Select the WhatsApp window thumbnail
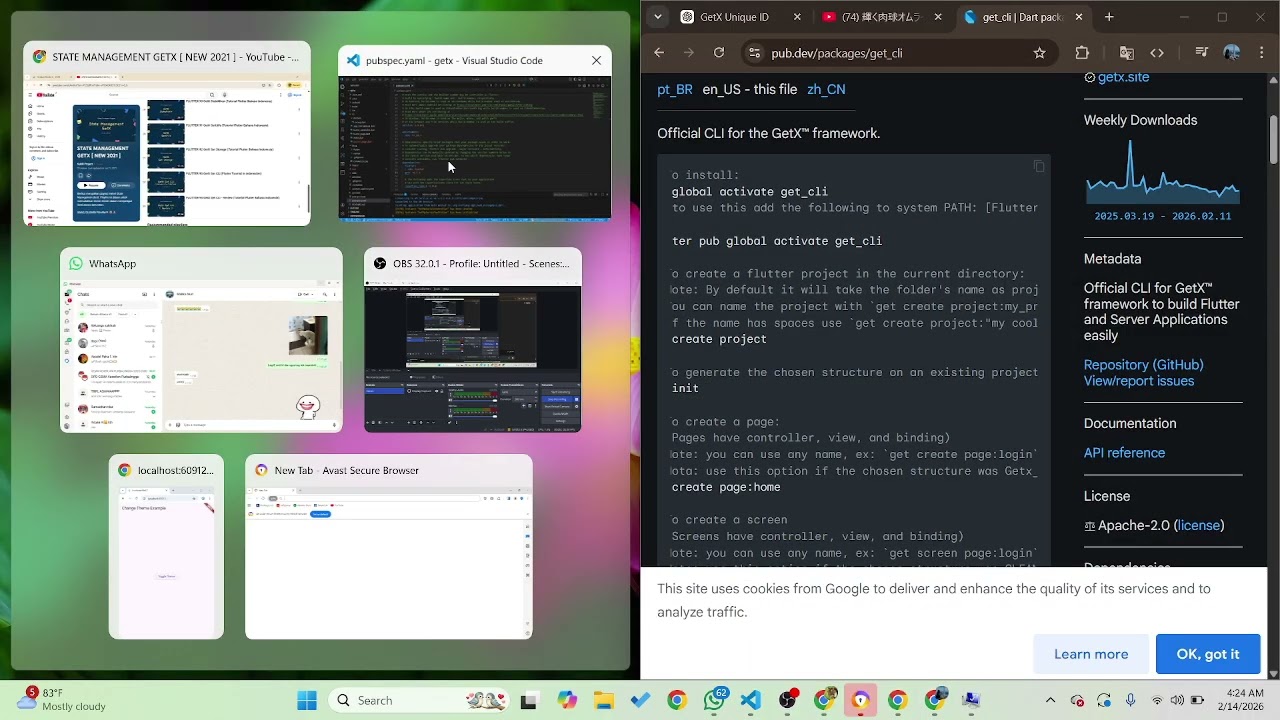 201,340
